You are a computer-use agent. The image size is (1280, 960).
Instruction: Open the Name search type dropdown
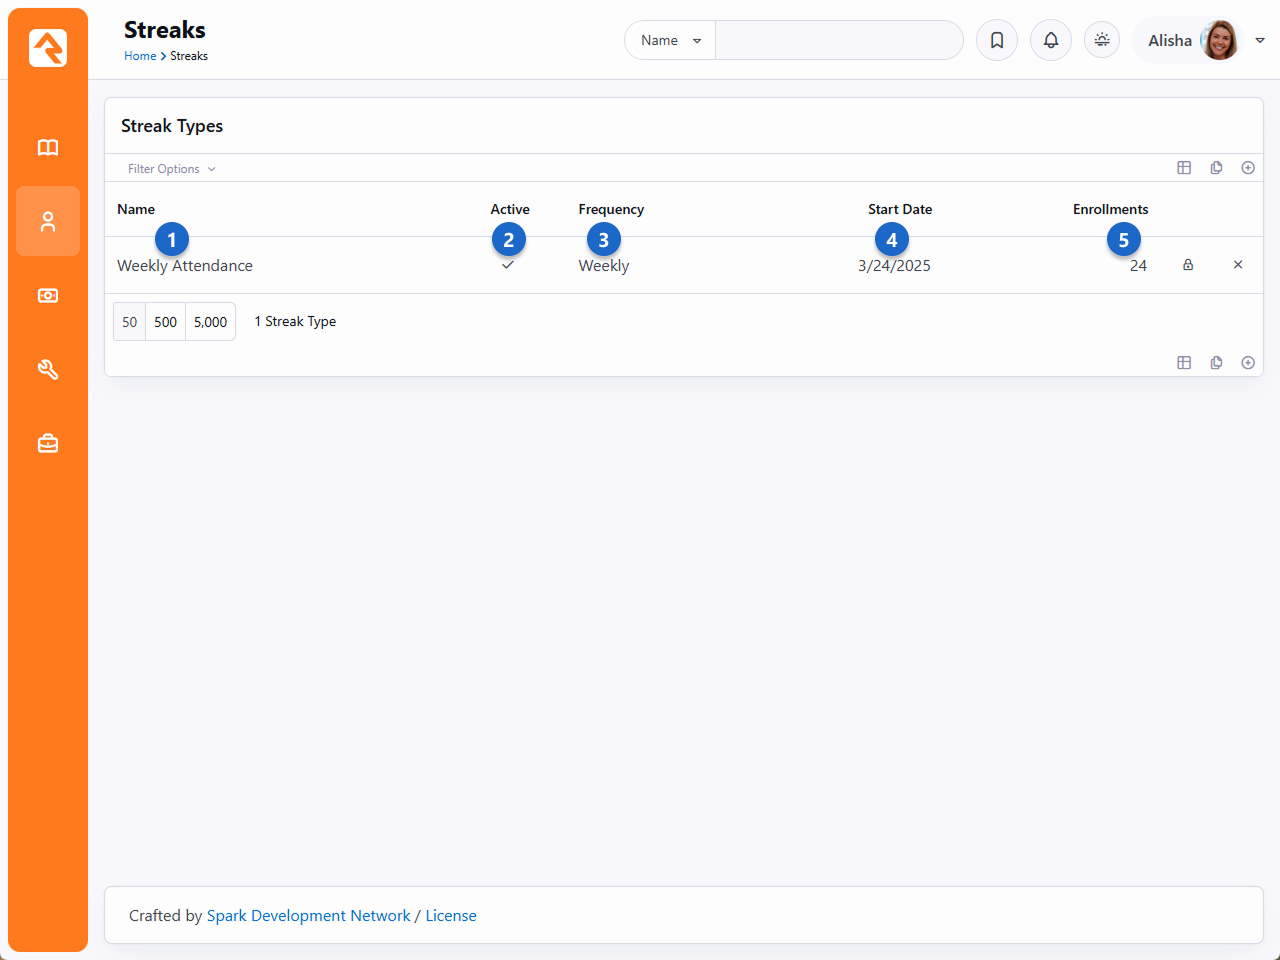[x=670, y=41]
